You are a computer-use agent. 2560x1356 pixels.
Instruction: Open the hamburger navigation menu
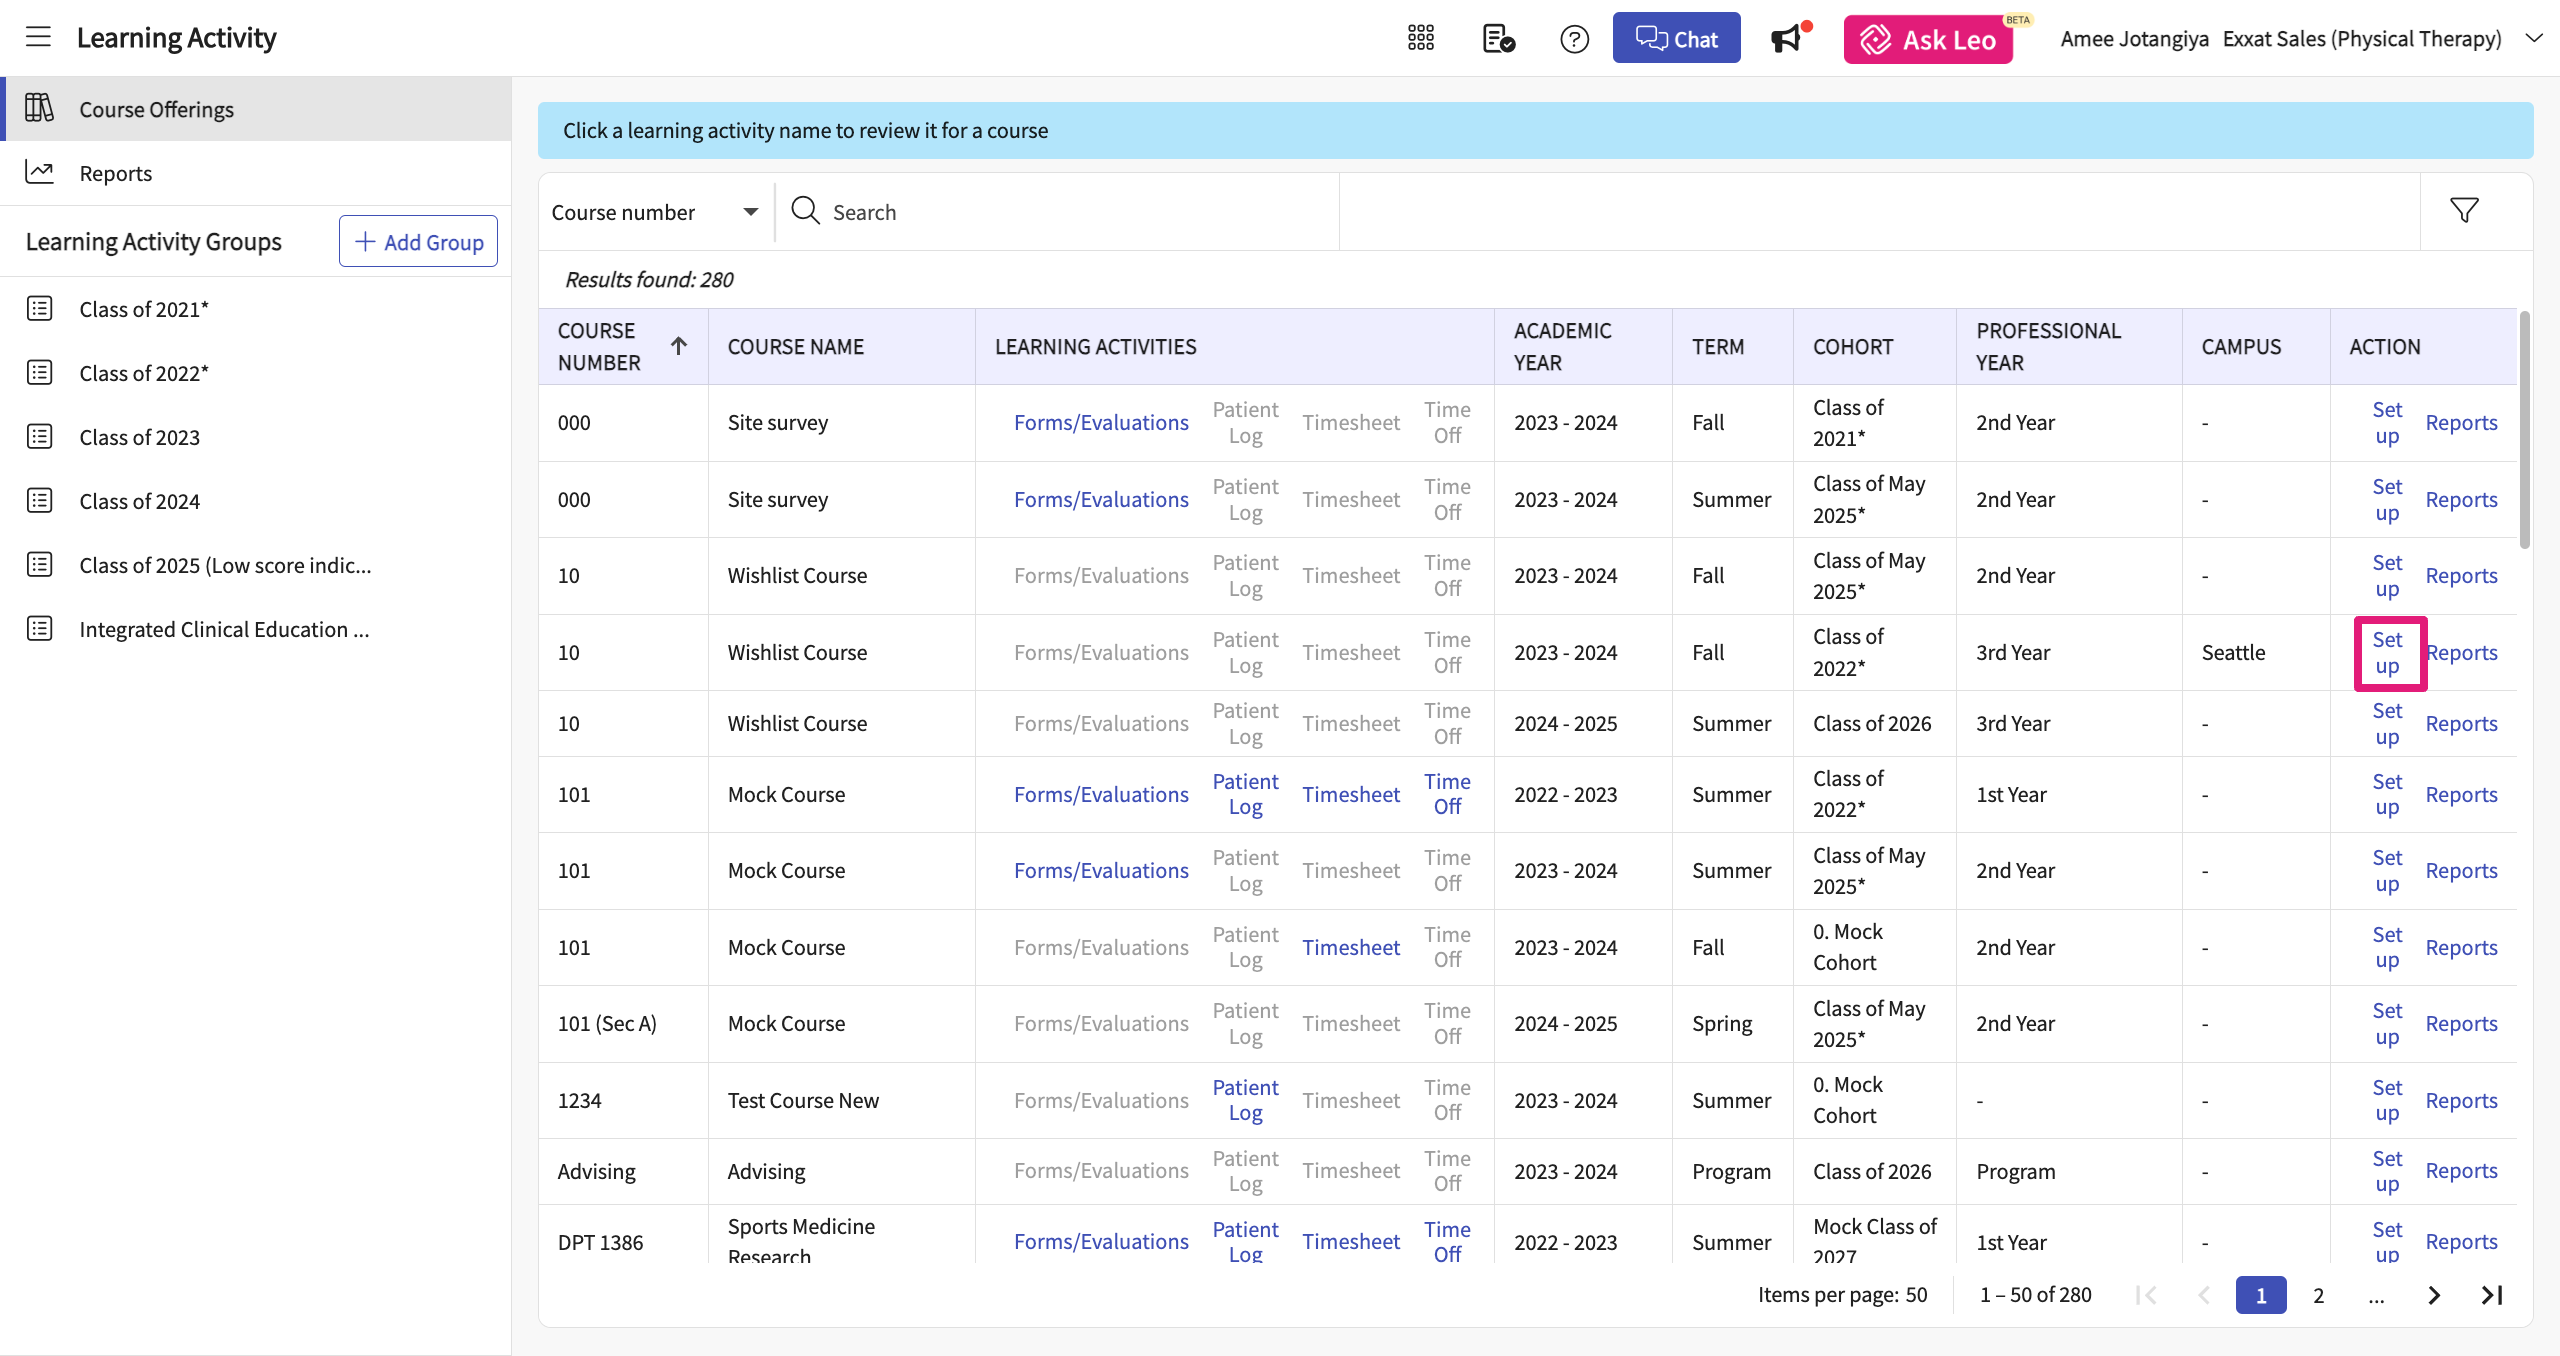point(38,38)
